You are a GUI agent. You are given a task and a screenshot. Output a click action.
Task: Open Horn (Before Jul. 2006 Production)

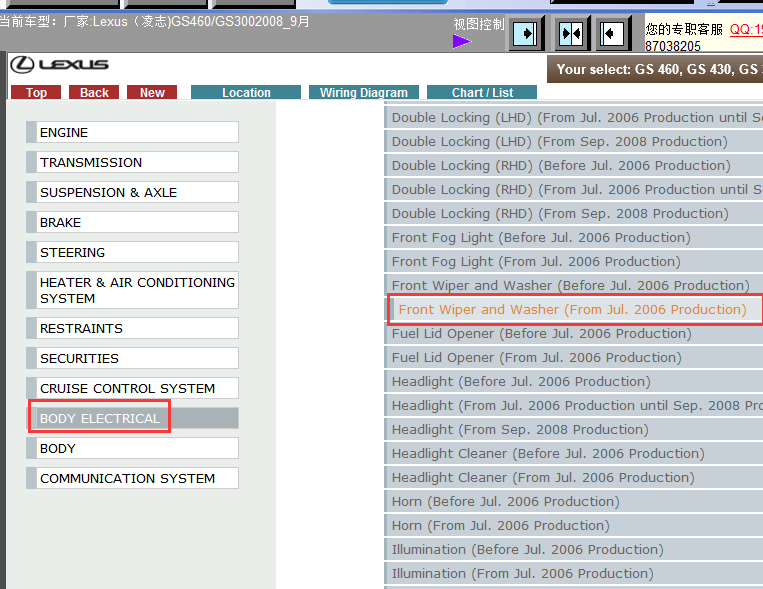(574, 502)
